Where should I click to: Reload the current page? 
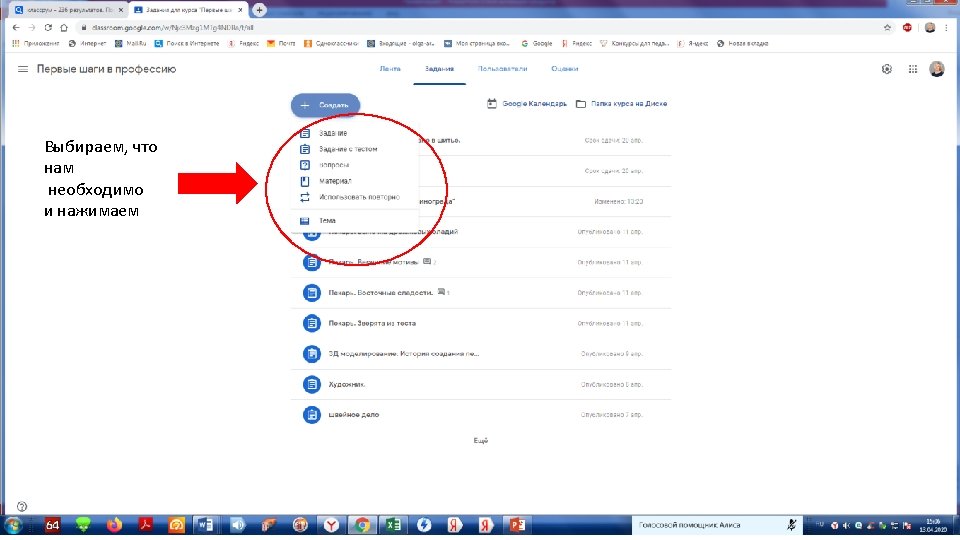click(x=48, y=28)
